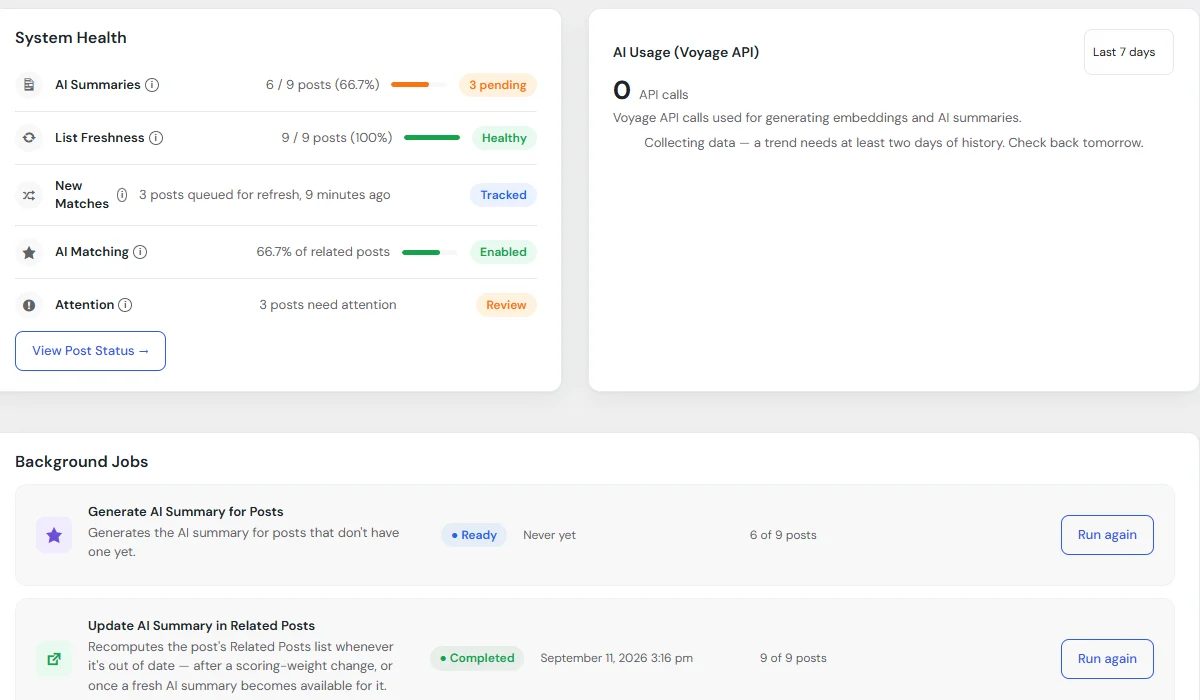1200x700 pixels.
Task: Click the 'Collecting data' trend notice
Action: (893, 143)
